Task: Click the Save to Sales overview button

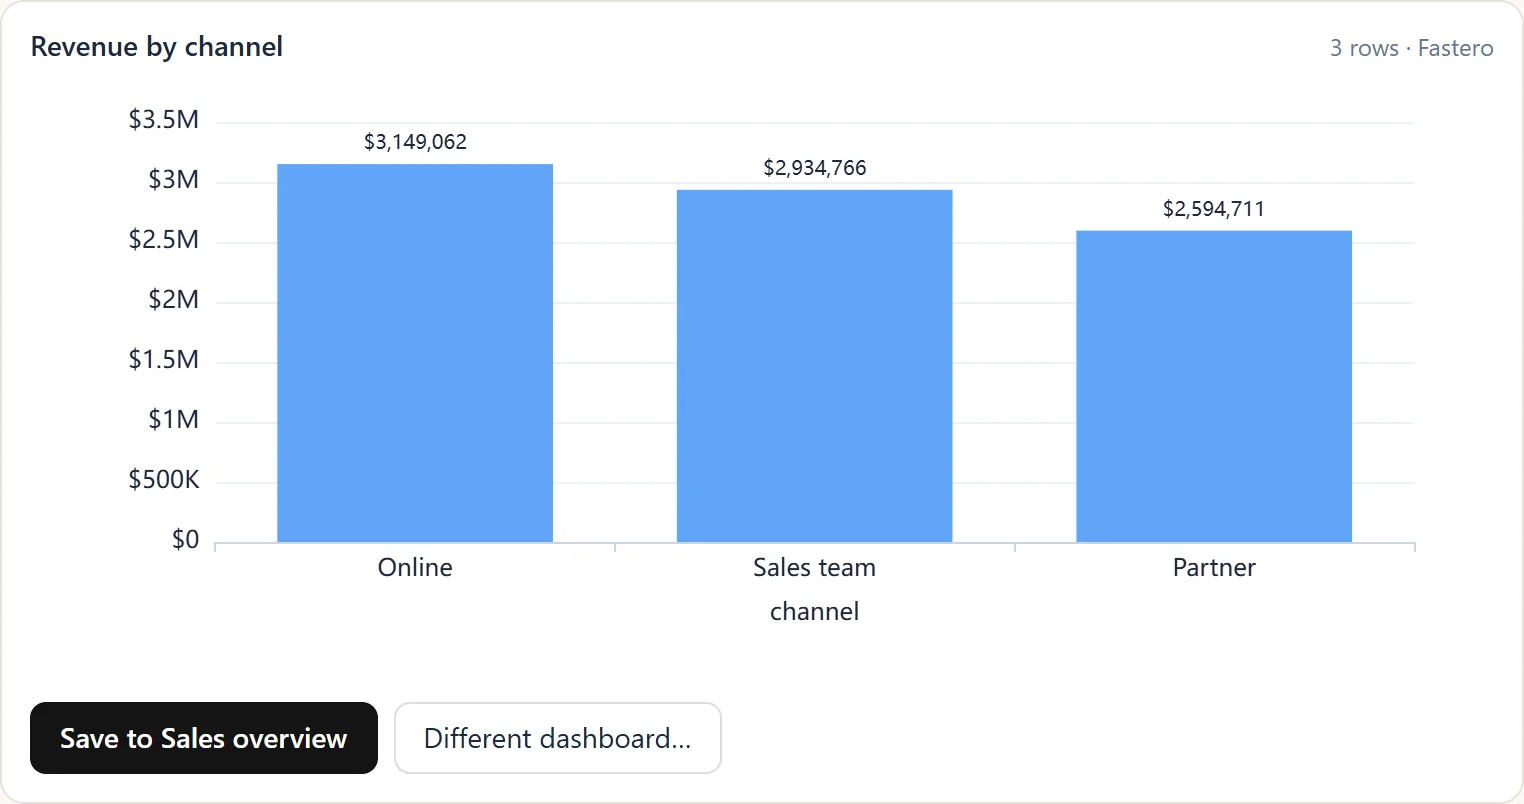Action: click(204, 738)
